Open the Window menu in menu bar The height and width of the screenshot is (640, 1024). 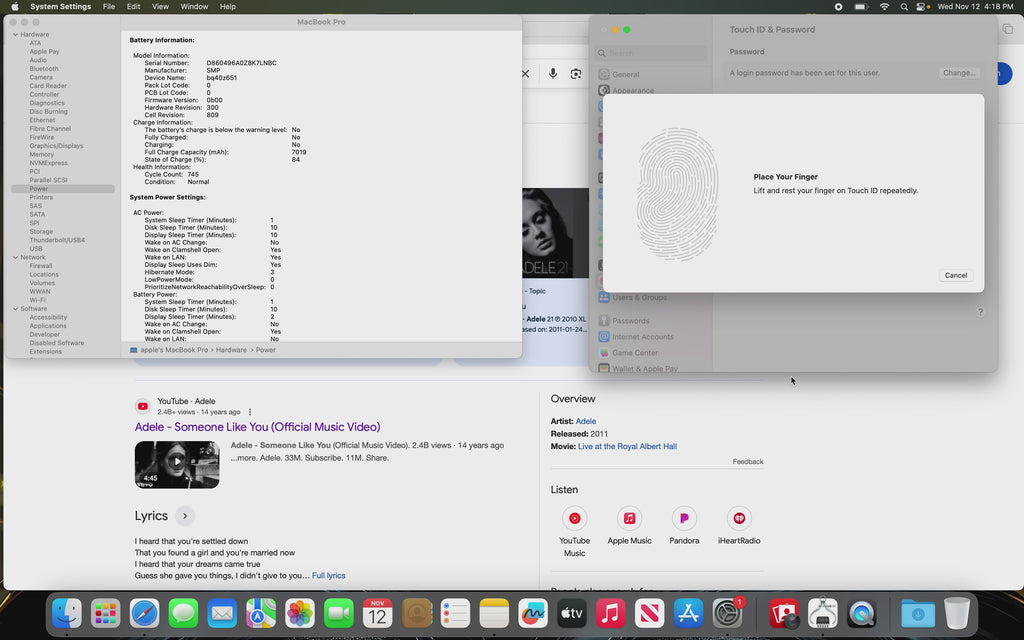pos(194,7)
